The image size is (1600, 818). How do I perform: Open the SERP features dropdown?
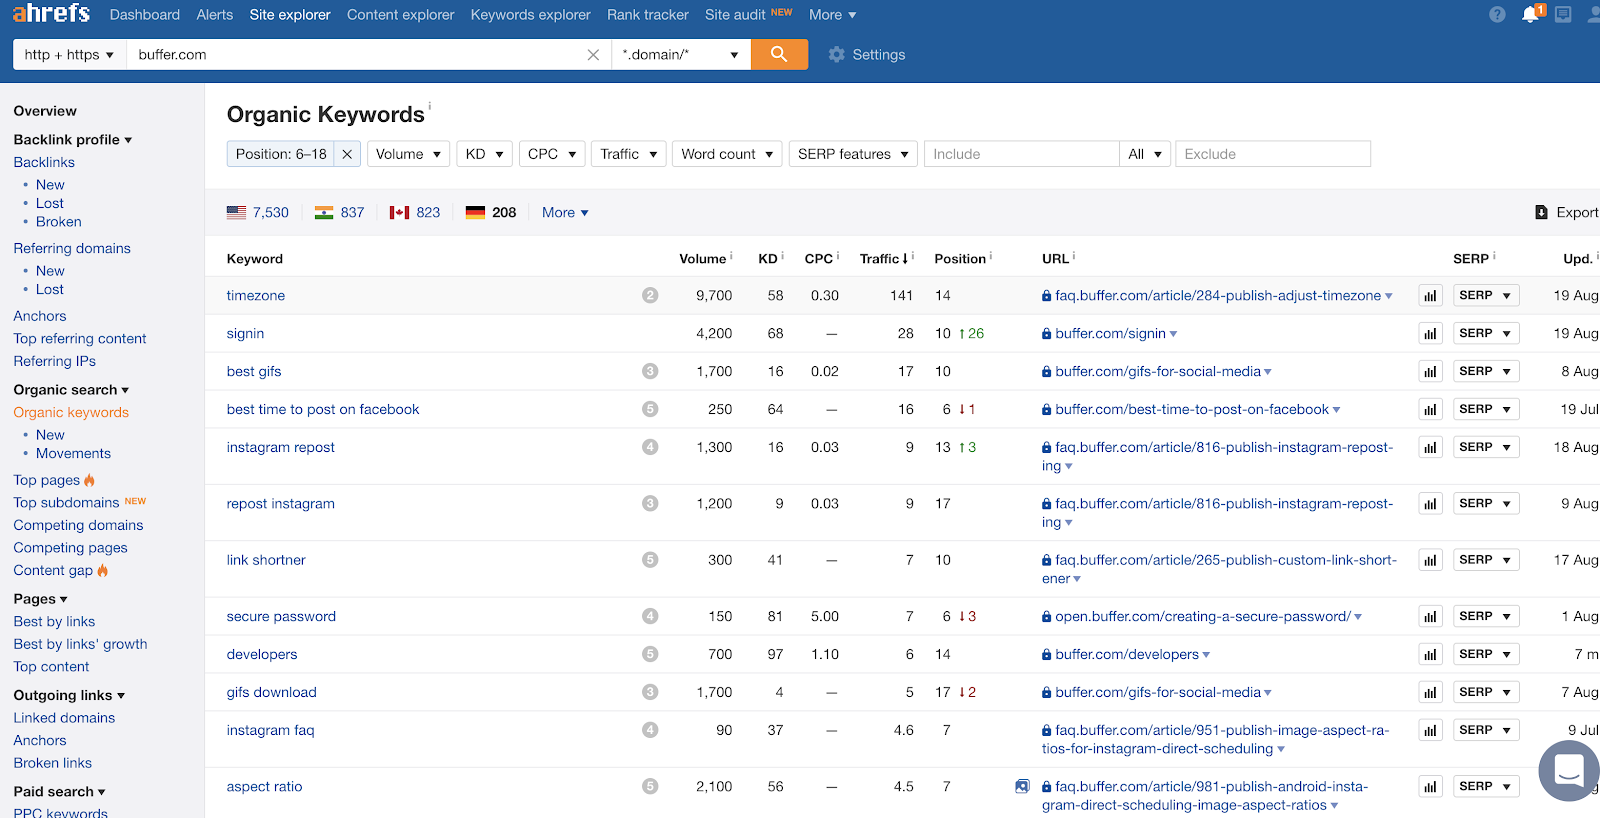pos(852,154)
